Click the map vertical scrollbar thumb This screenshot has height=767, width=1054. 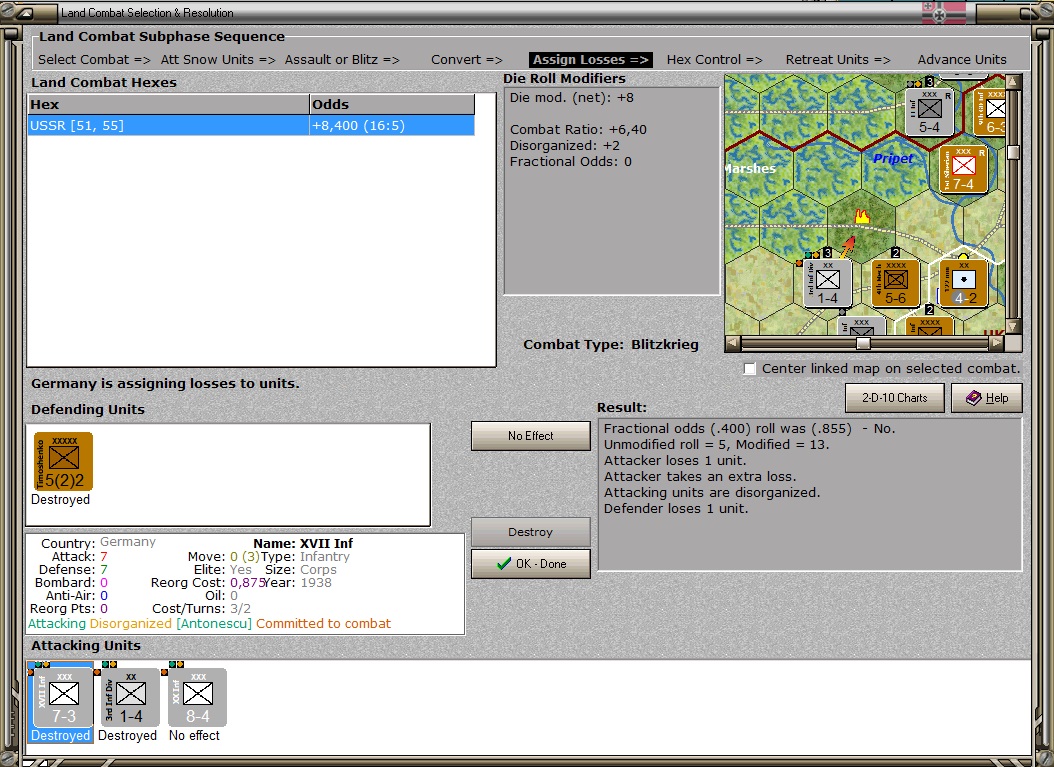1013,153
